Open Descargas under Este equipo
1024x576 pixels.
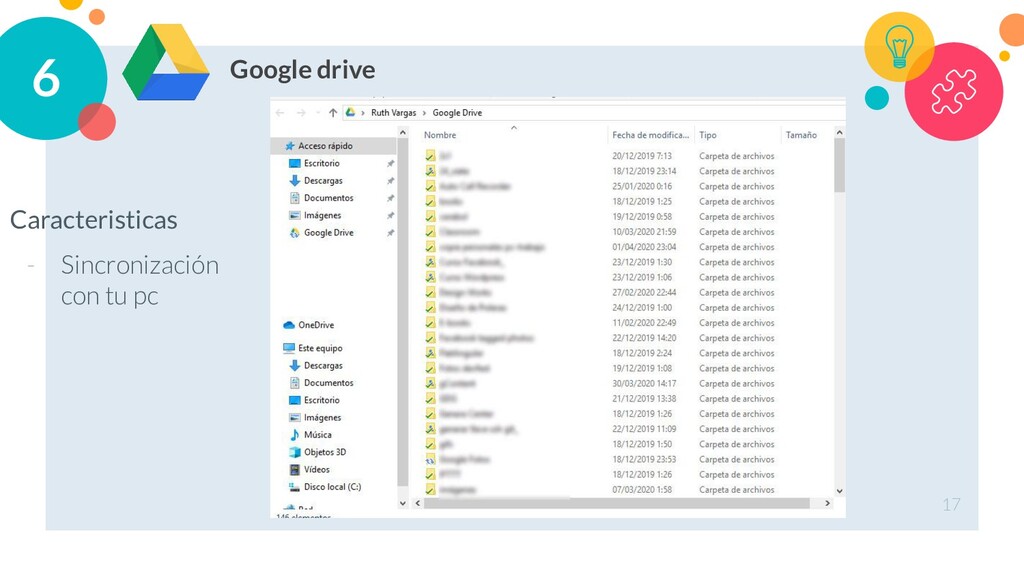(323, 366)
